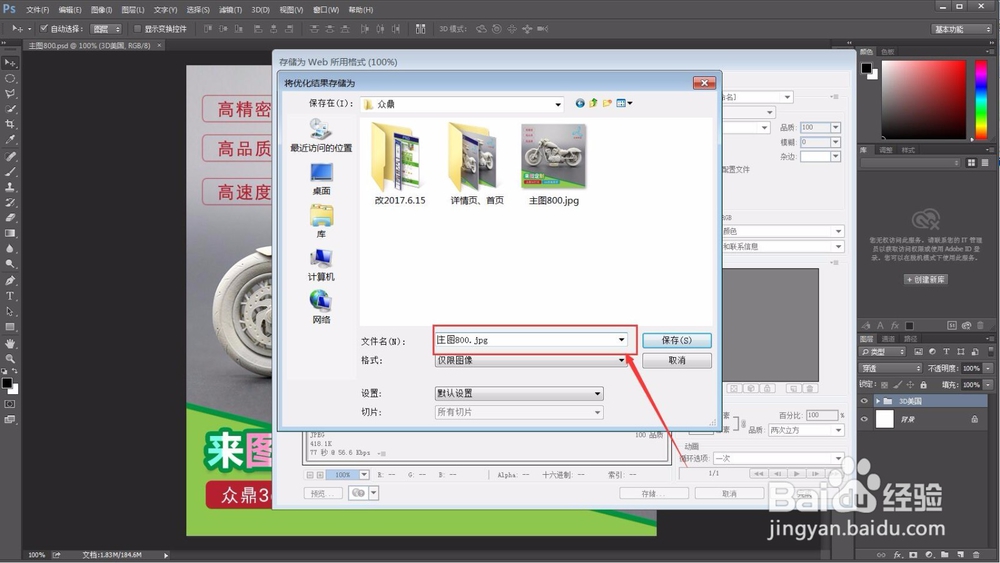The image size is (1000, 563).
Task: Switch to the 通道 tab
Action: click(x=888, y=339)
